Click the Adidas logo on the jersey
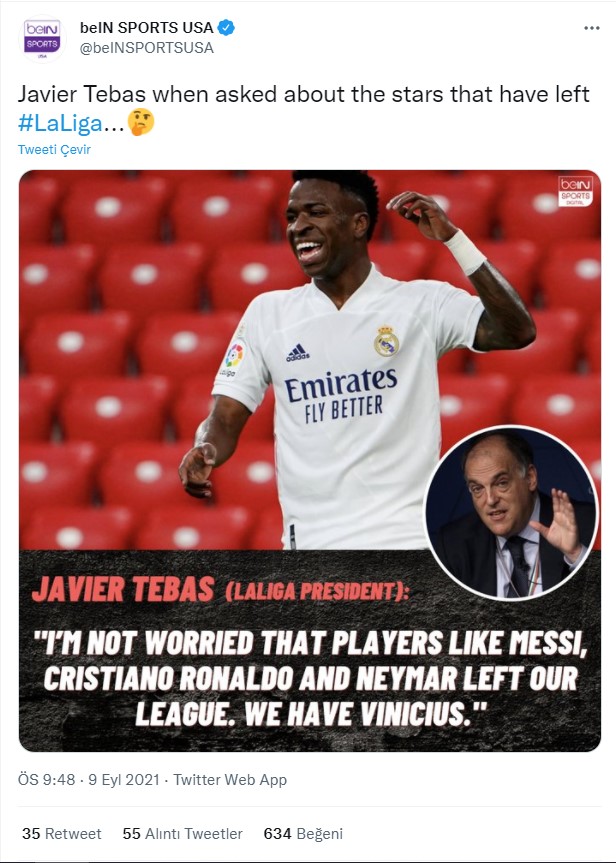Image resolution: width=616 pixels, height=863 pixels. pos(297,353)
